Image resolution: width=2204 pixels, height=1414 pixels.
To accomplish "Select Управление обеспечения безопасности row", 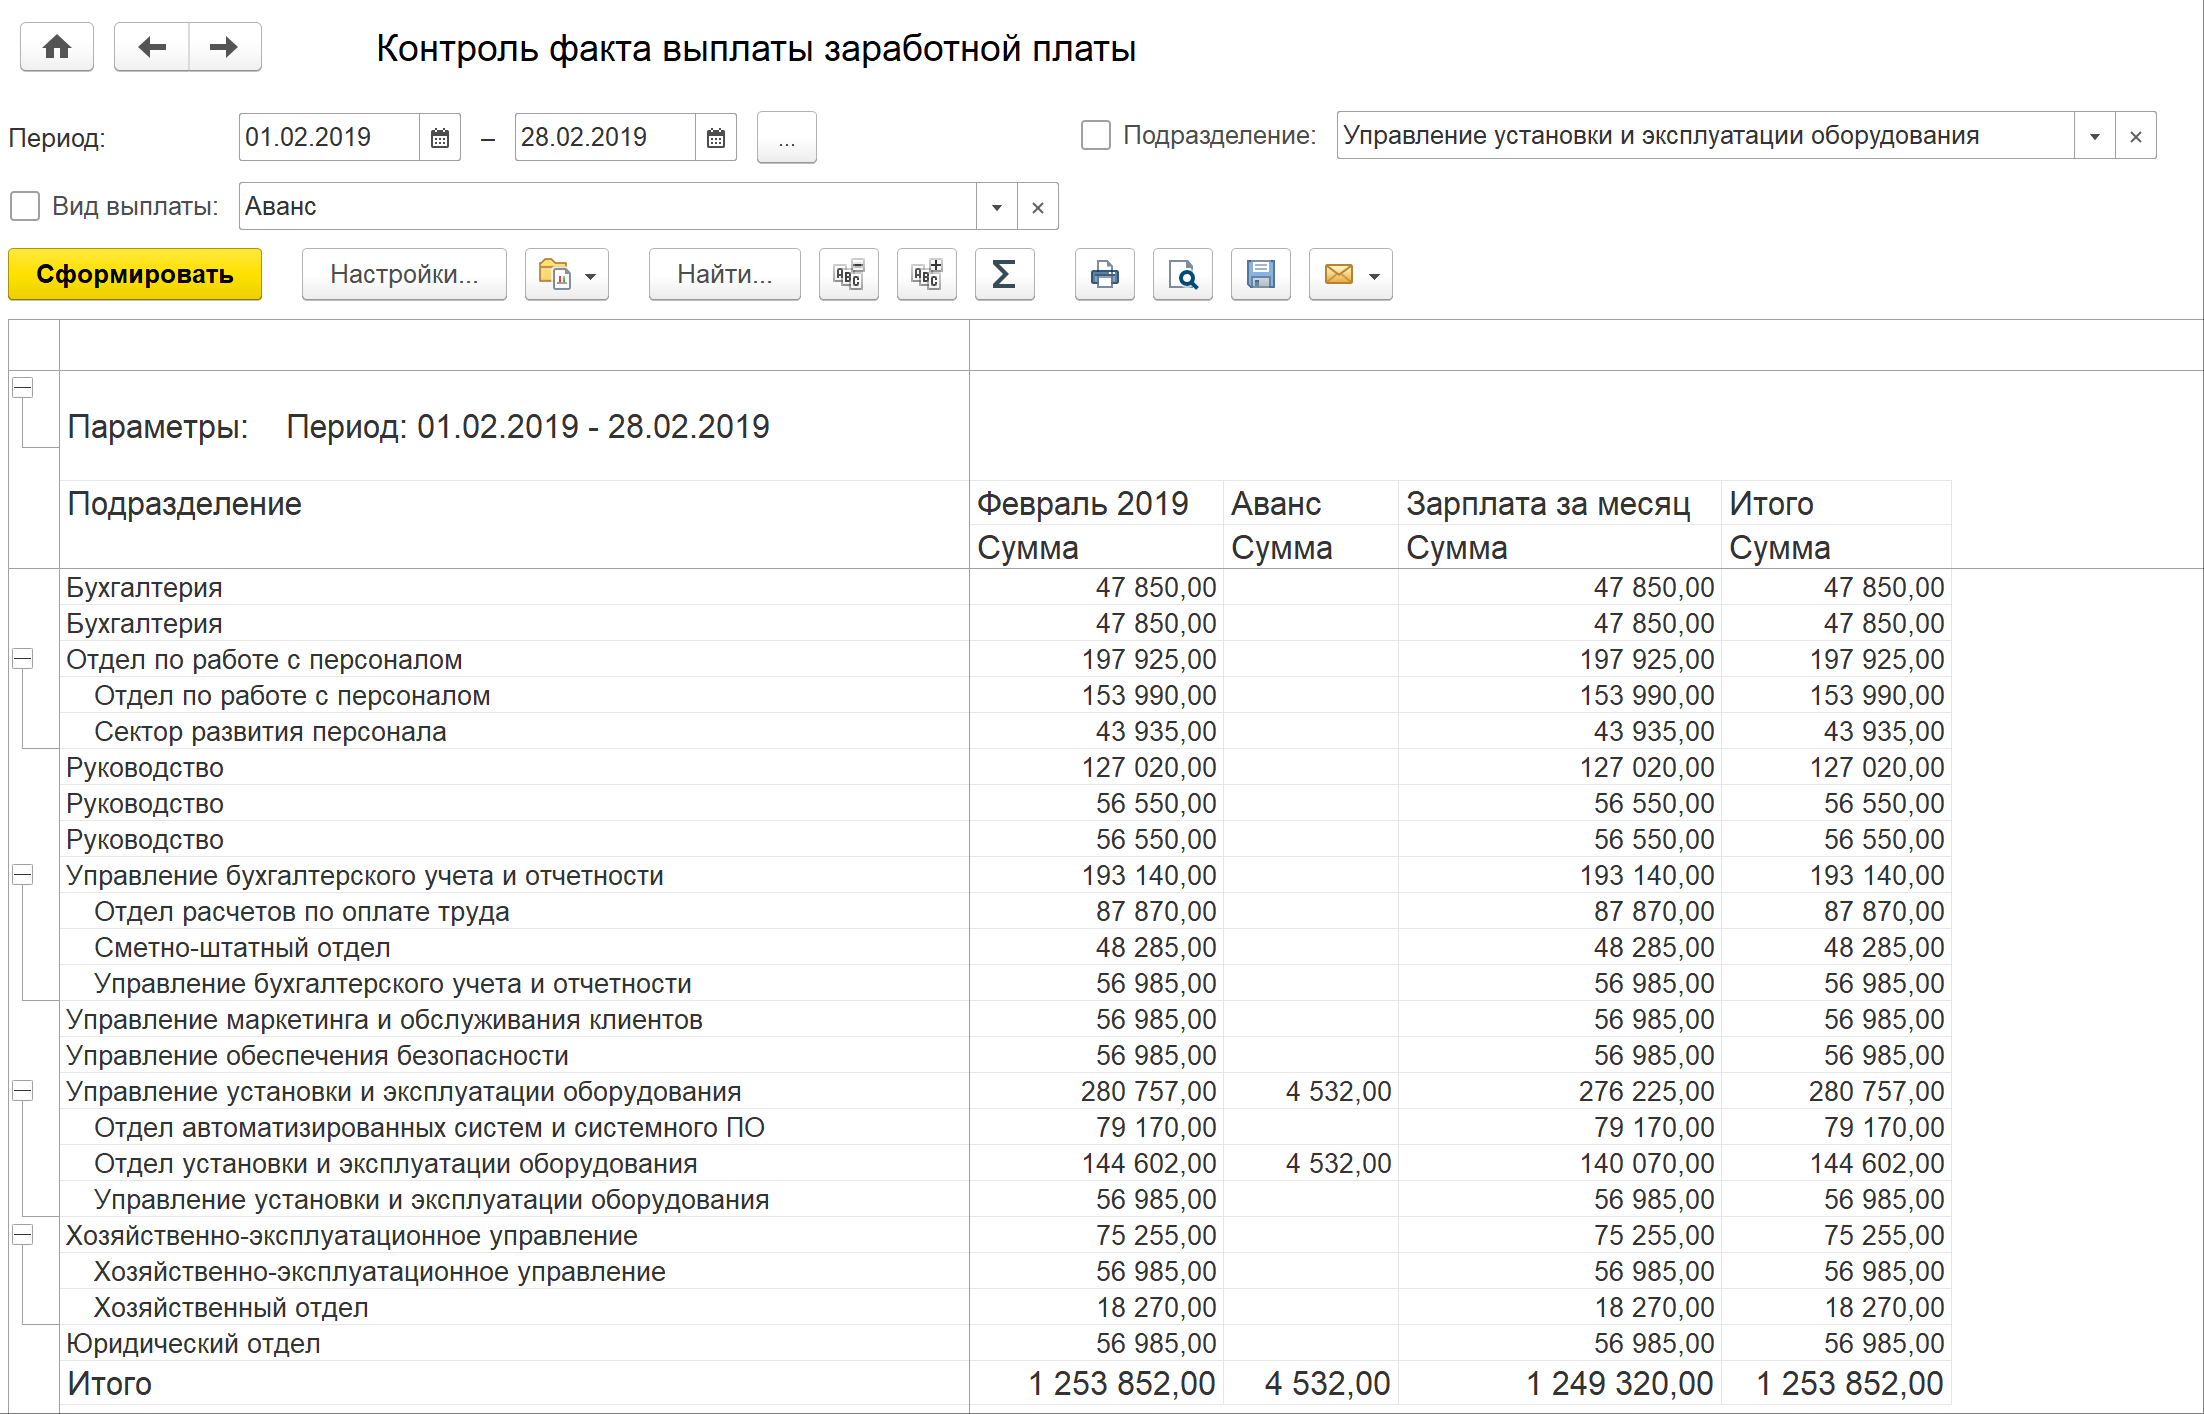I will point(1005,1056).
